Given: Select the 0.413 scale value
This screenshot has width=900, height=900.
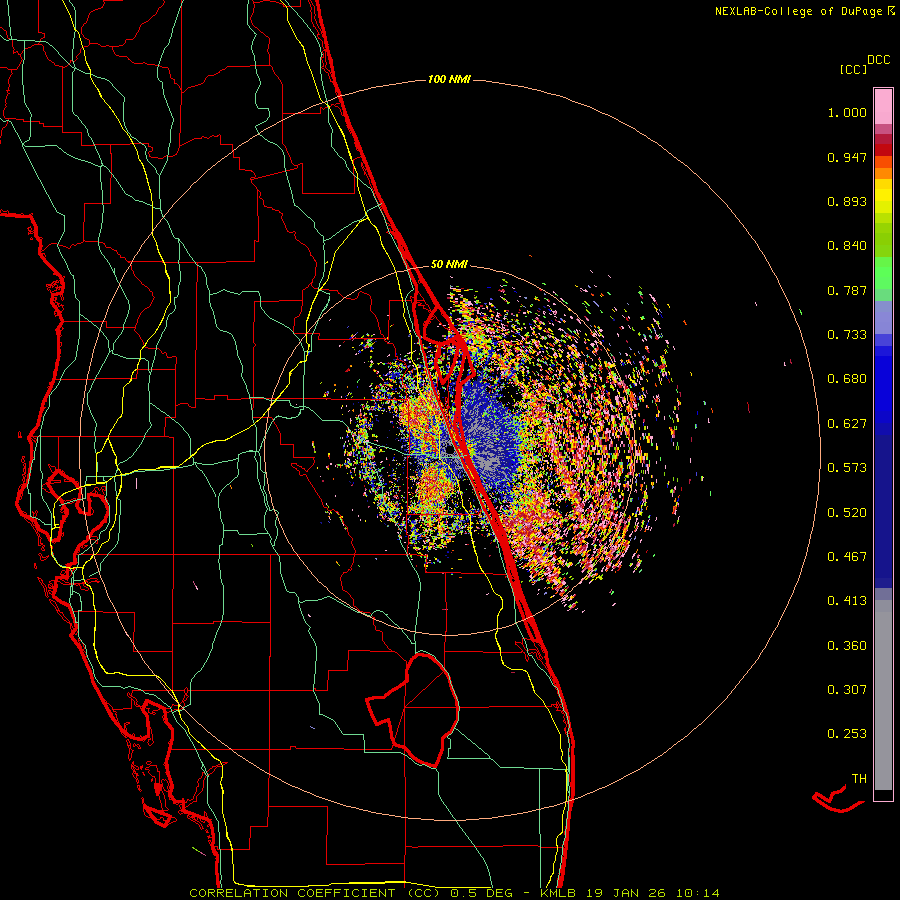Looking at the screenshot, I should [x=847, y=601].
